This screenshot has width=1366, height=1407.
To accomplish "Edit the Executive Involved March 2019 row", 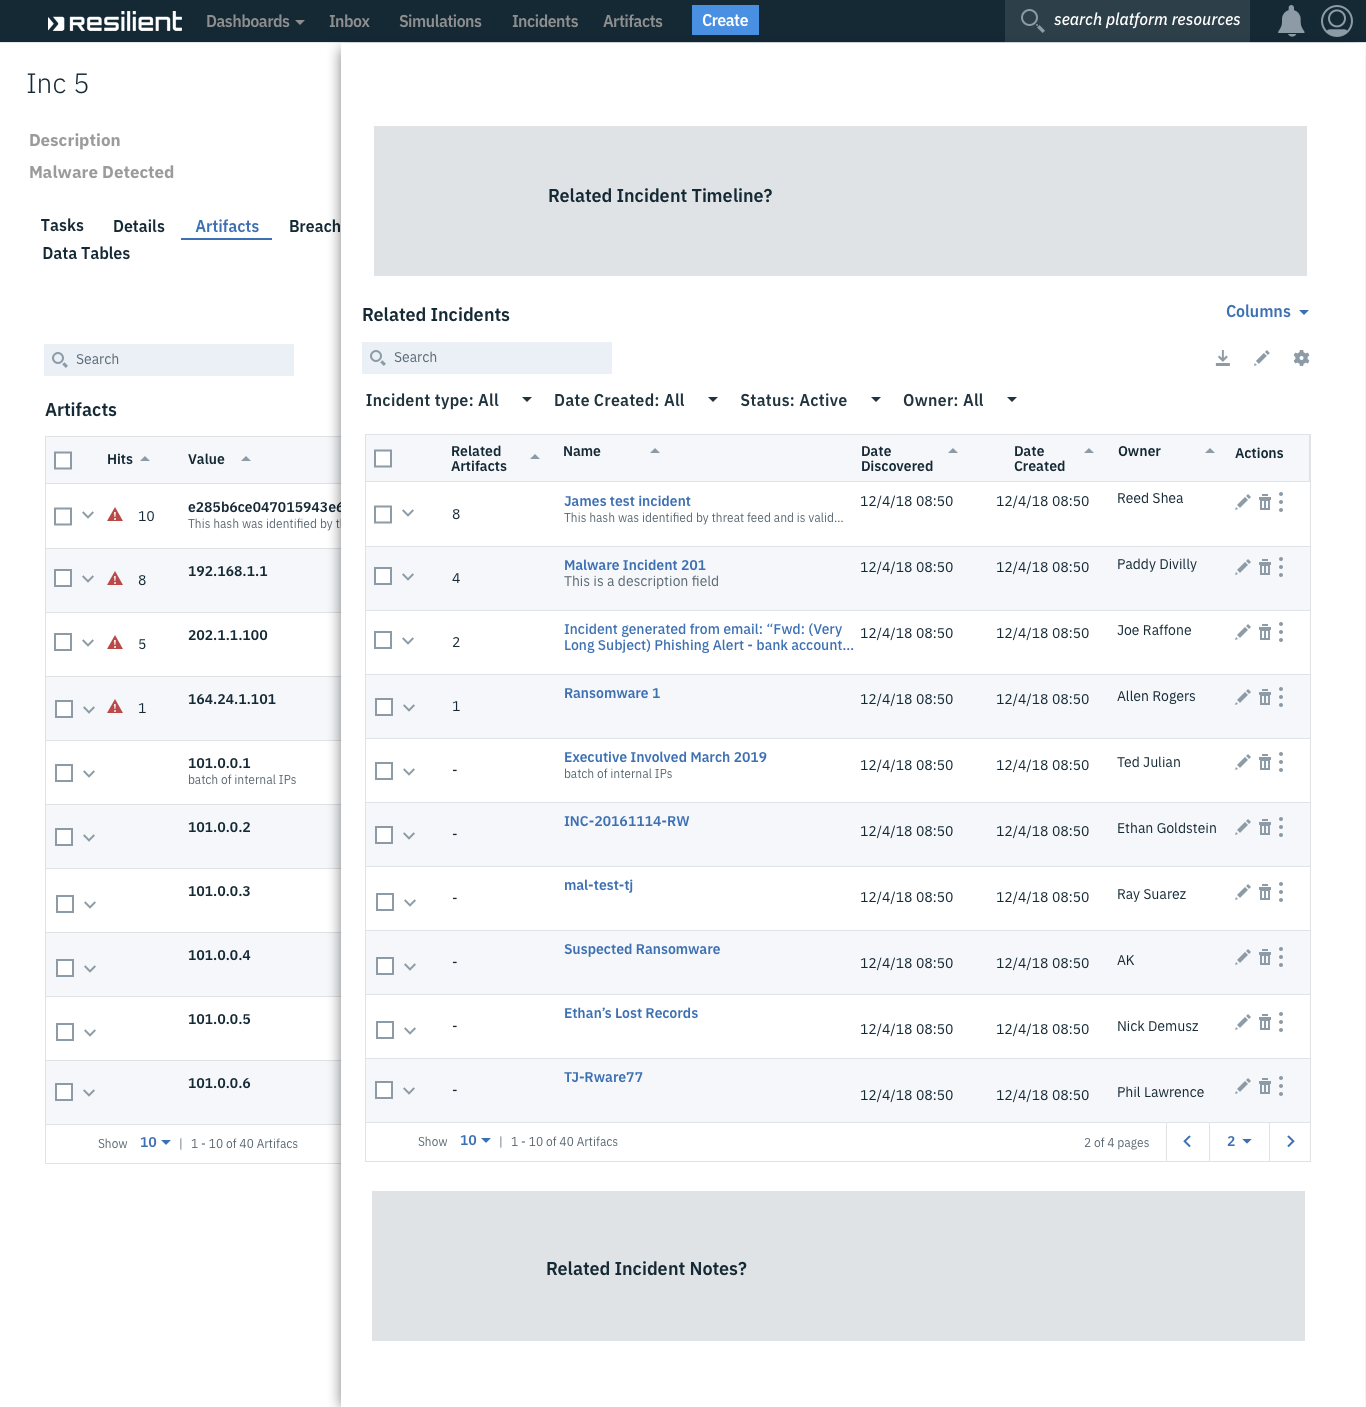I will [1243, 762].
